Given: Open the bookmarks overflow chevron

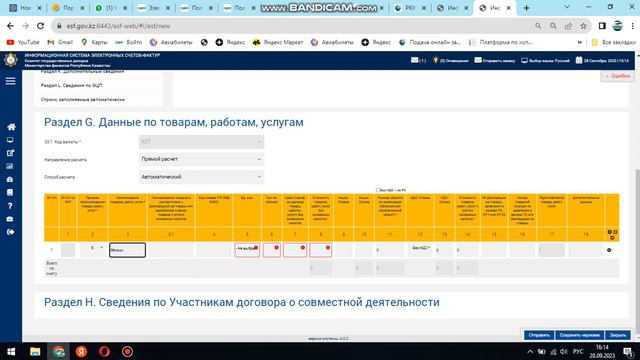Looking at the screenshot, I should [579, 42].
